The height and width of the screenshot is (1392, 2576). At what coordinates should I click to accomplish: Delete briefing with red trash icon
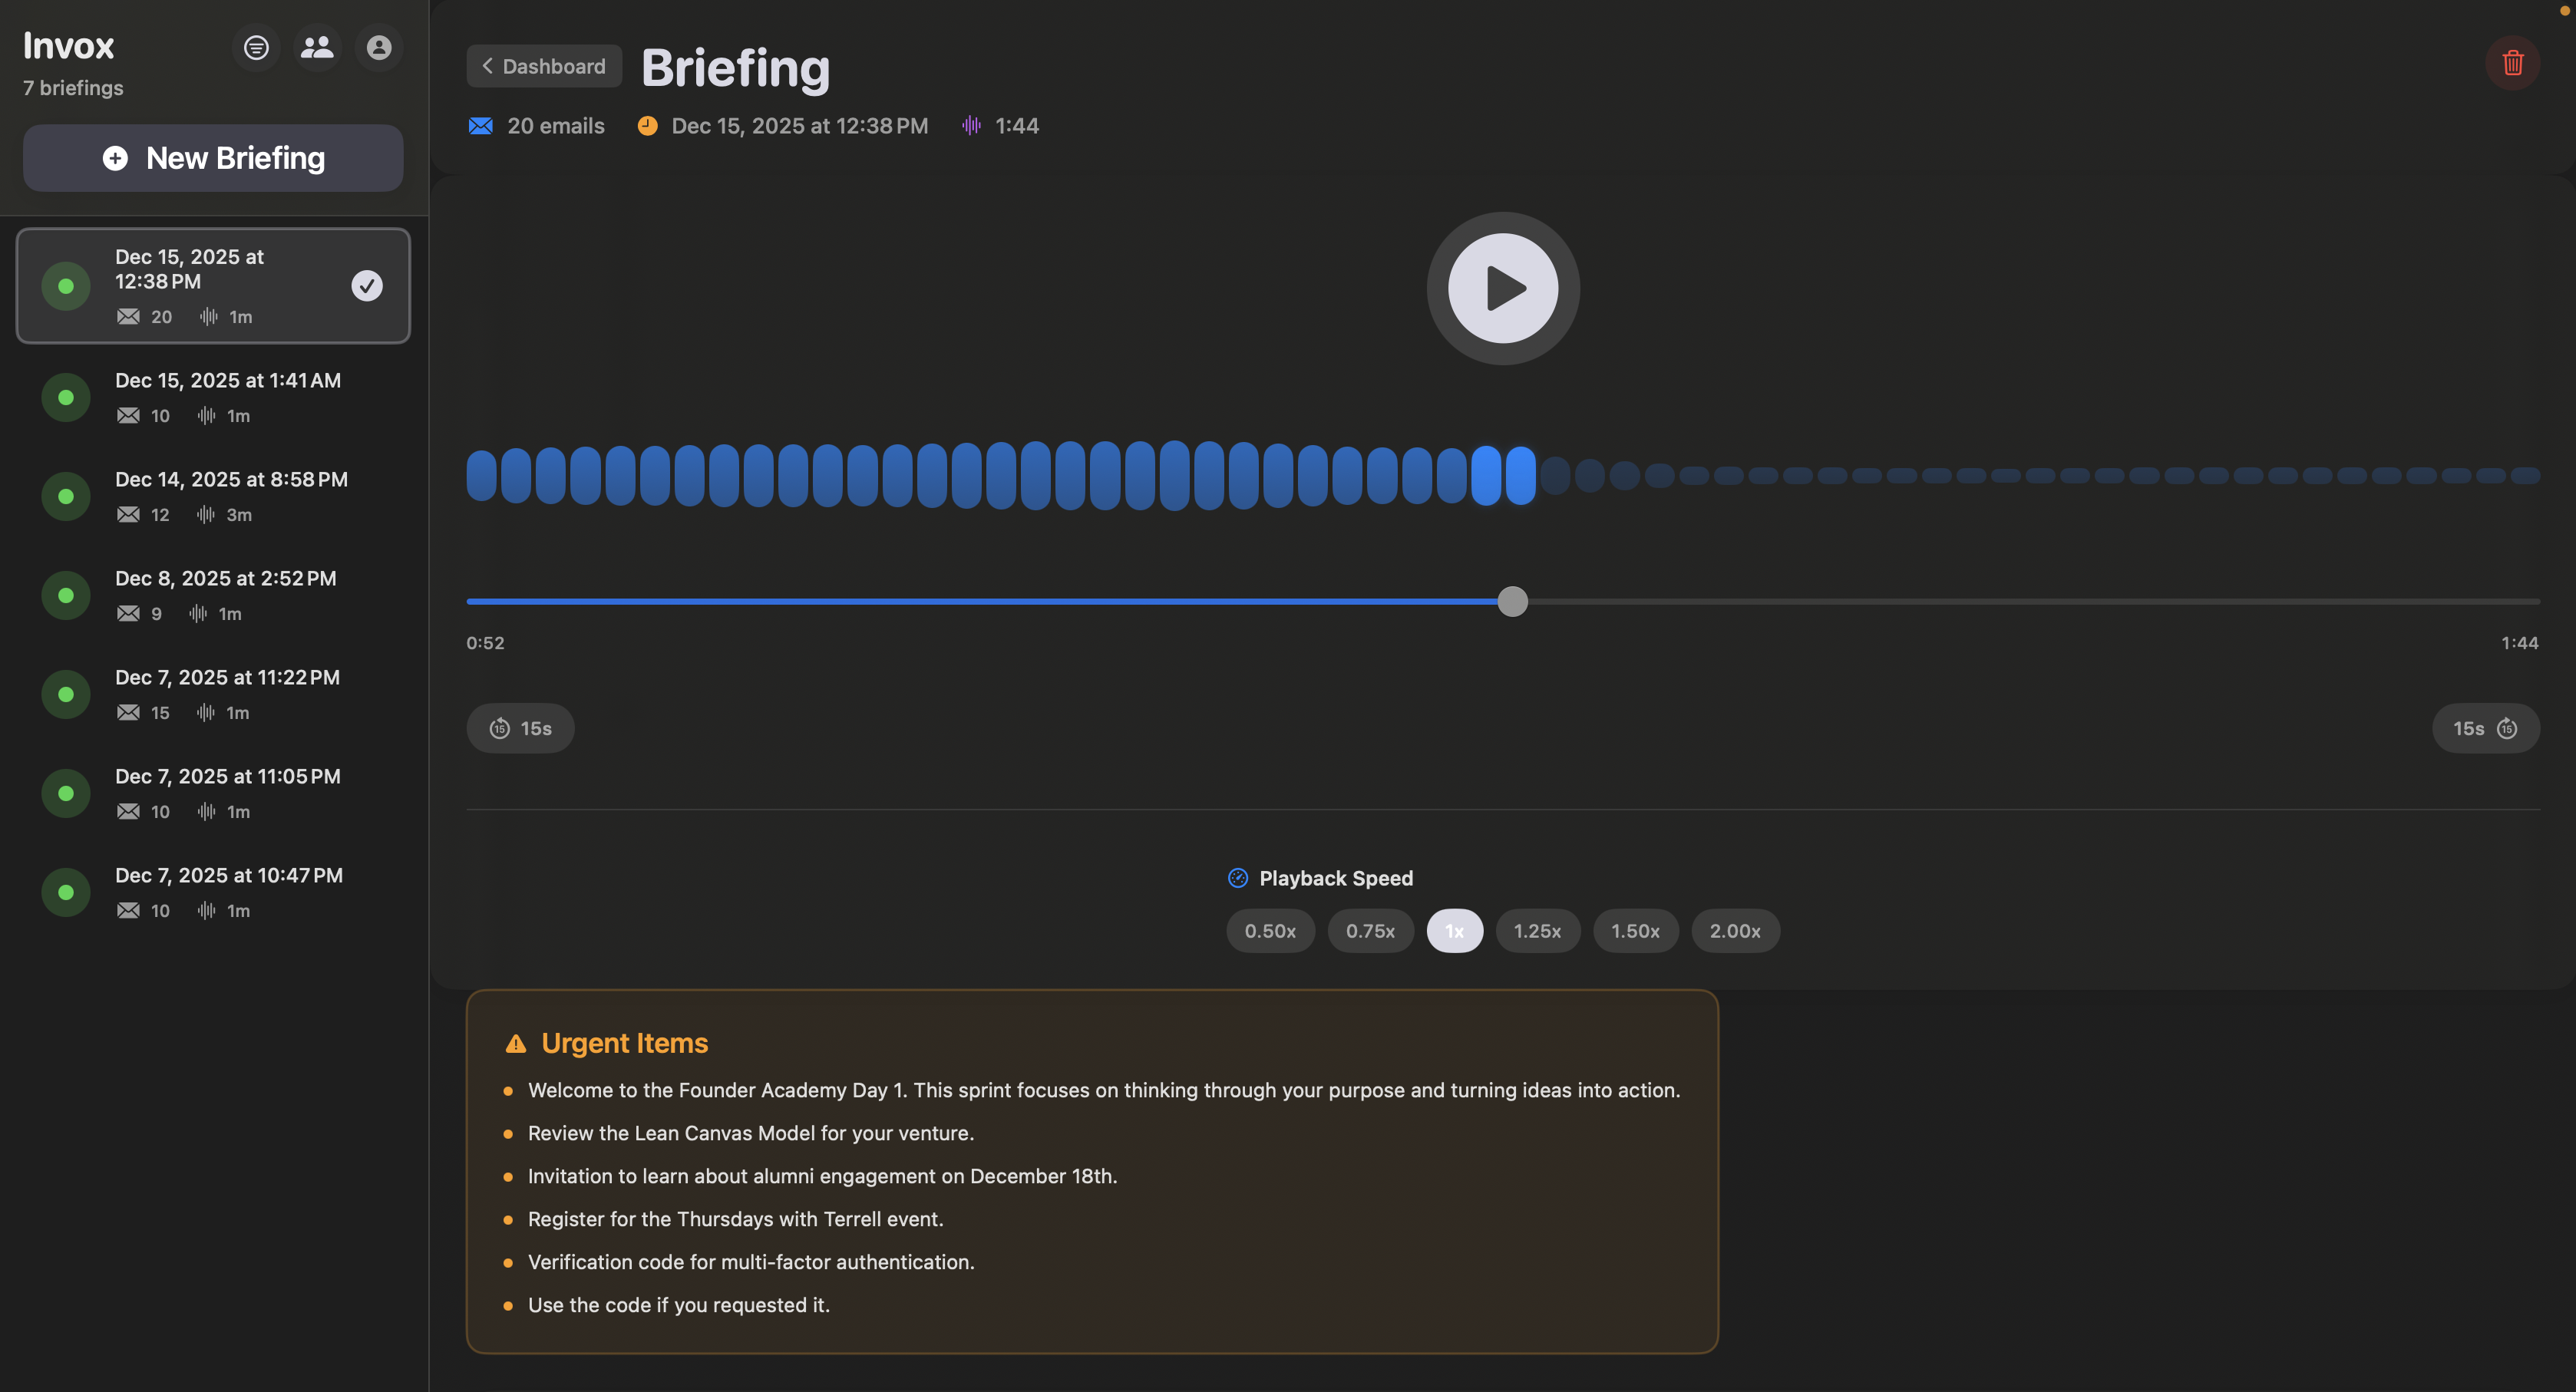2512,63
